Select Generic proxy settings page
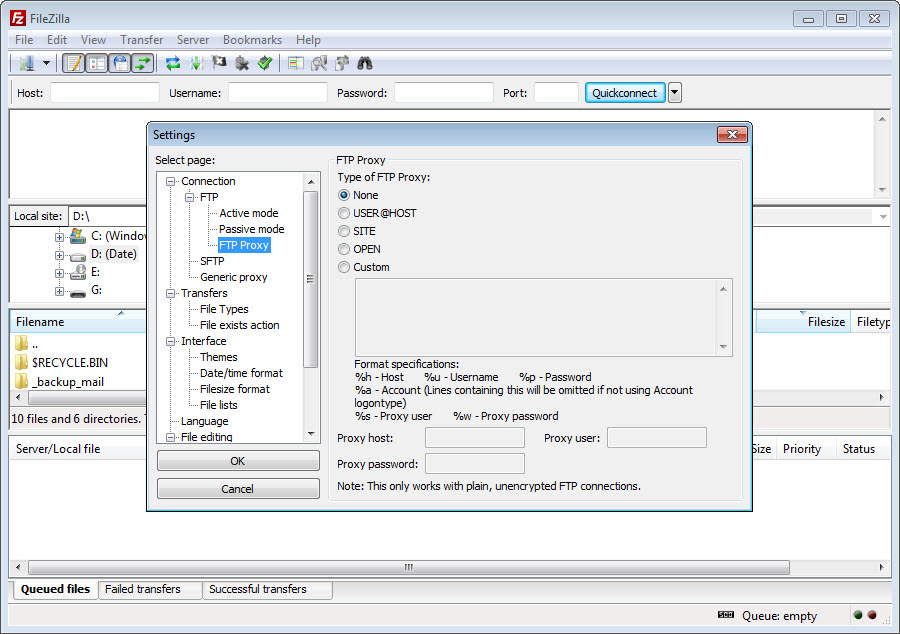 click(x=234, y=277)
